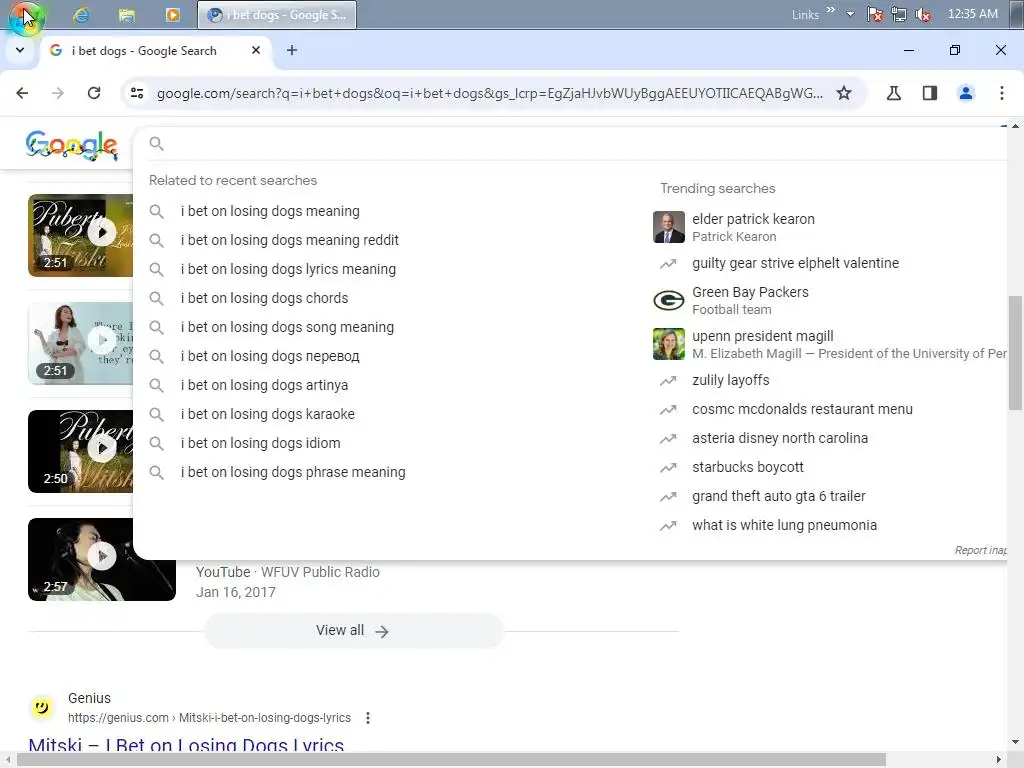Open Chrome Labs flask icon

(x=894, y=93)
